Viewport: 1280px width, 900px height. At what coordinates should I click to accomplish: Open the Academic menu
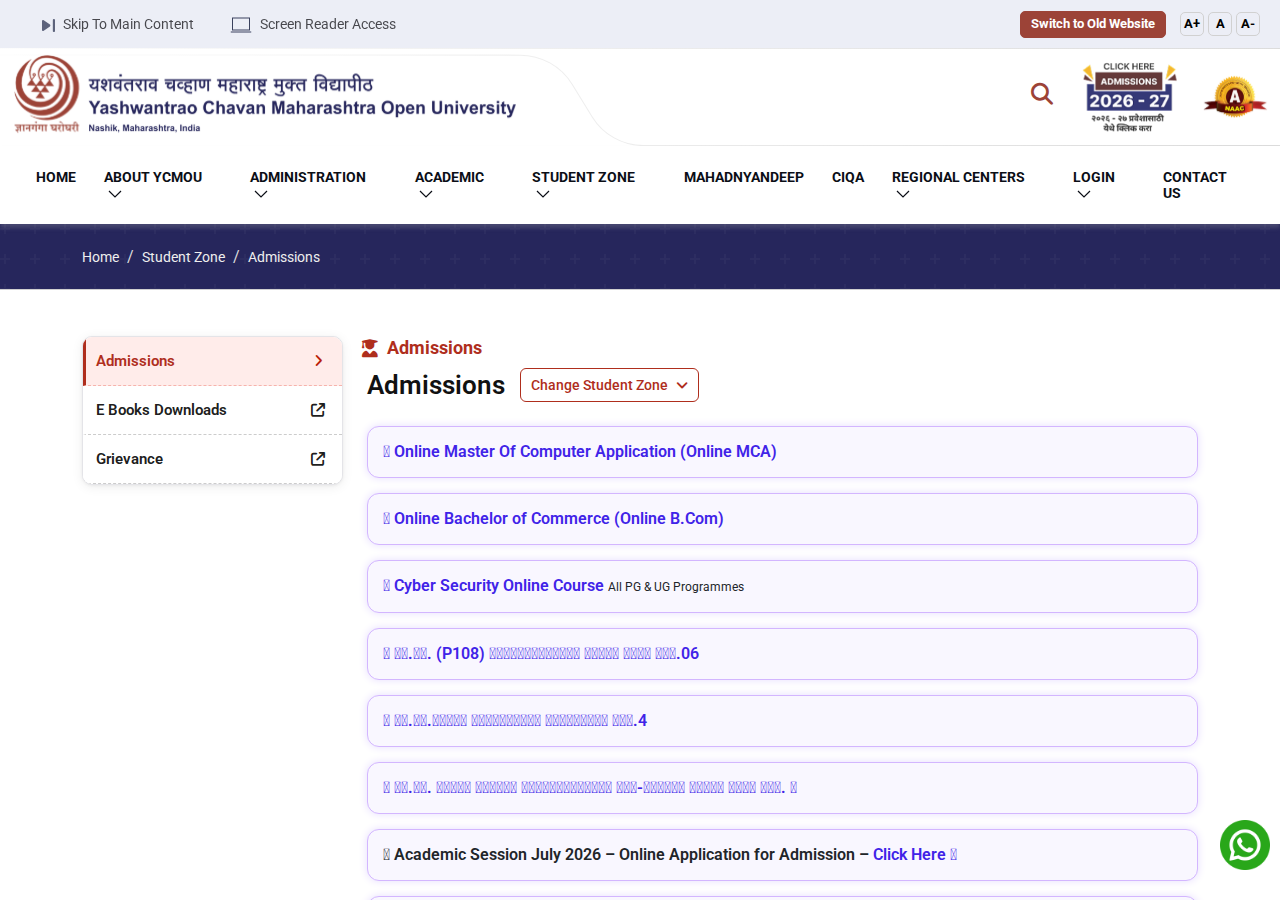pos(449,177)
